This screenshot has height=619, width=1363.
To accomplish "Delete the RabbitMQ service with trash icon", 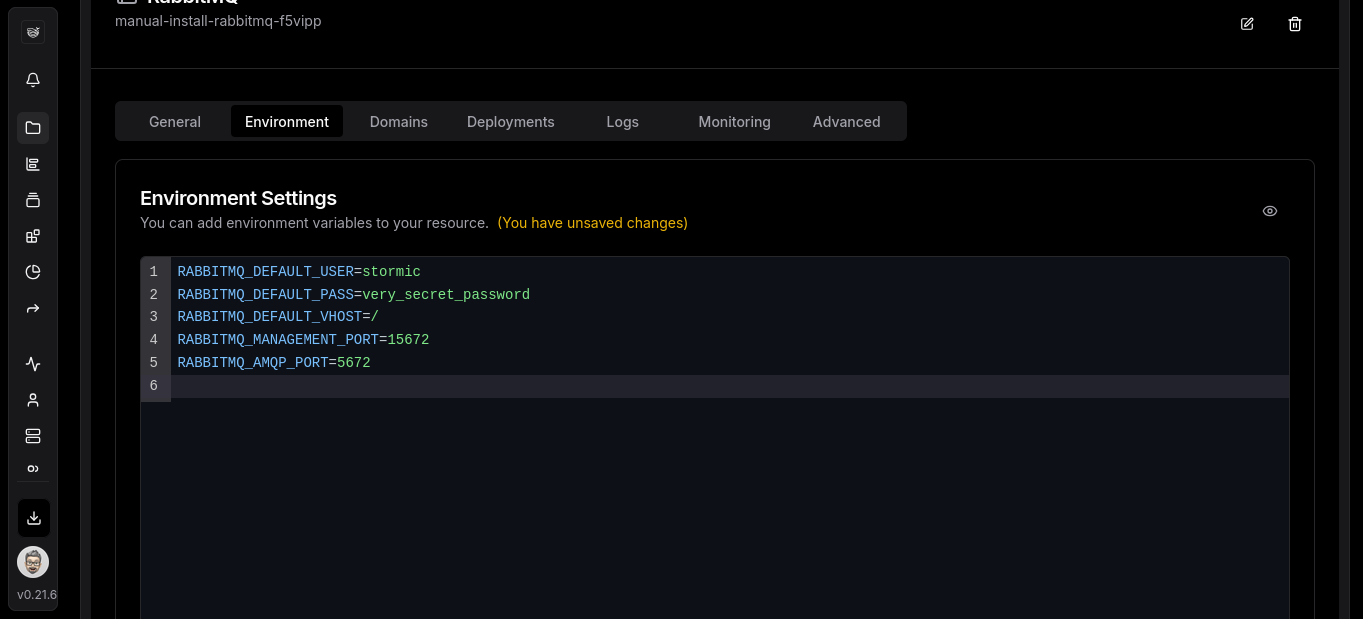I will (1295, 24).
